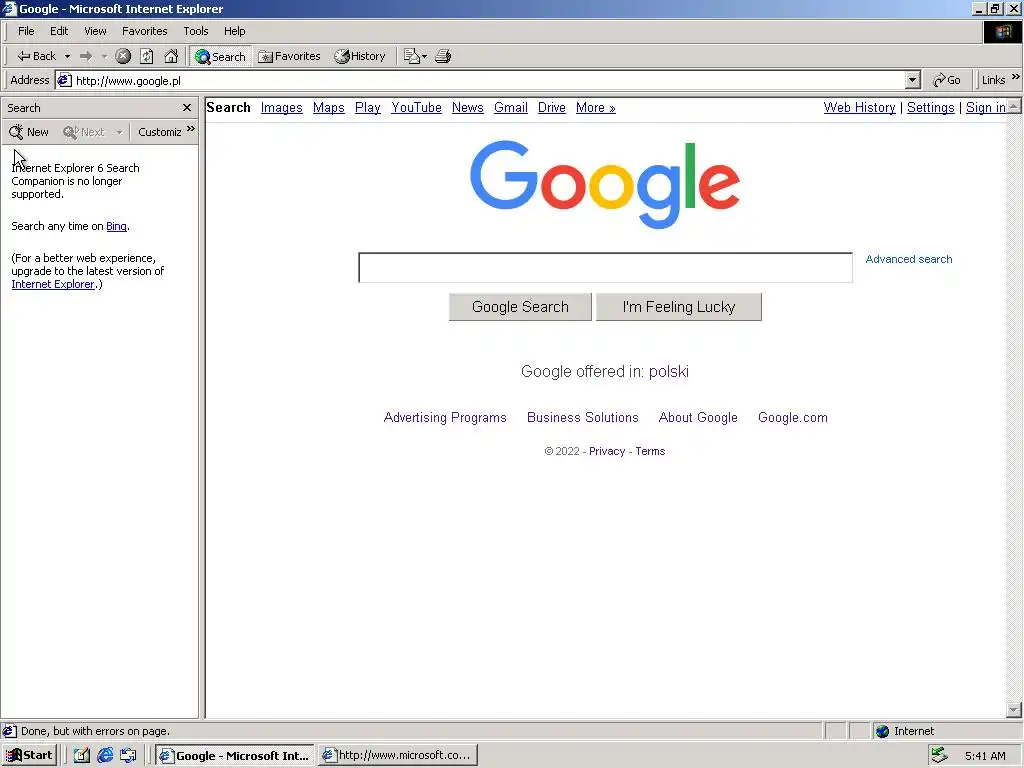
Task: Toggle the Search pane toolbar button
Action: click(220, 56)
